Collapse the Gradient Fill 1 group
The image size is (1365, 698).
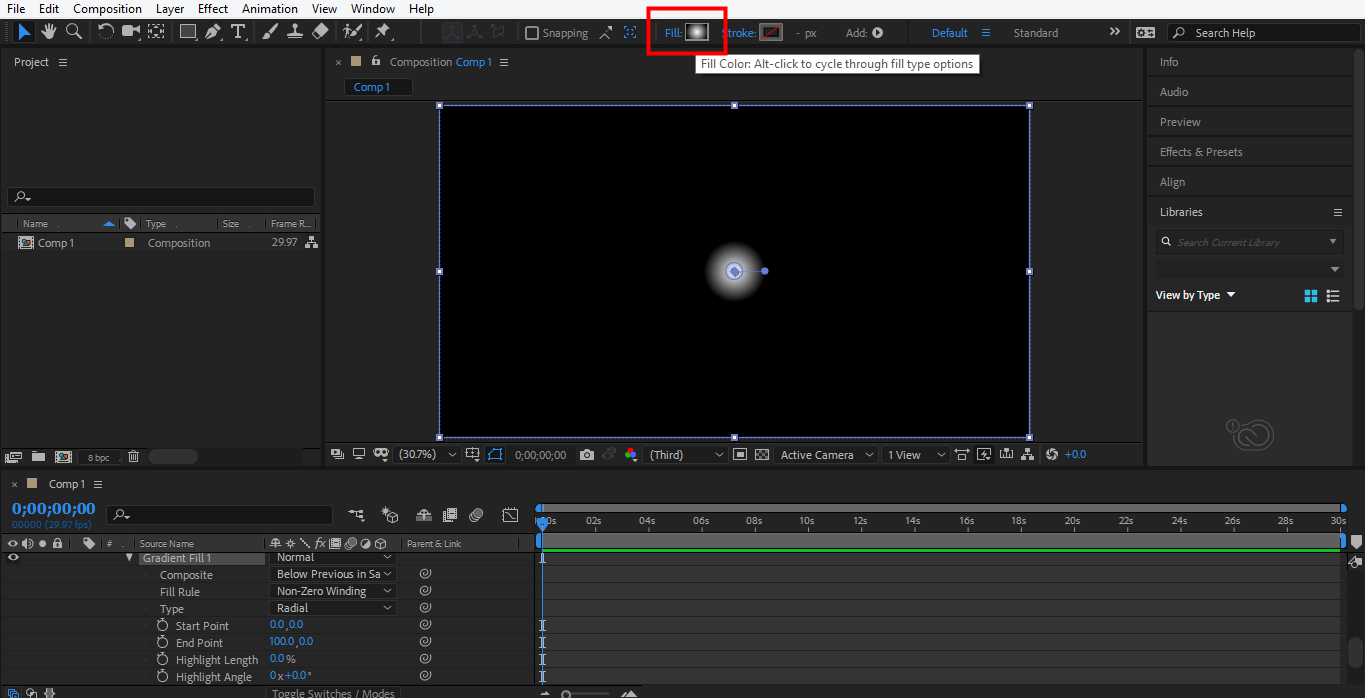pyautogui.click(x=129, y=558)
